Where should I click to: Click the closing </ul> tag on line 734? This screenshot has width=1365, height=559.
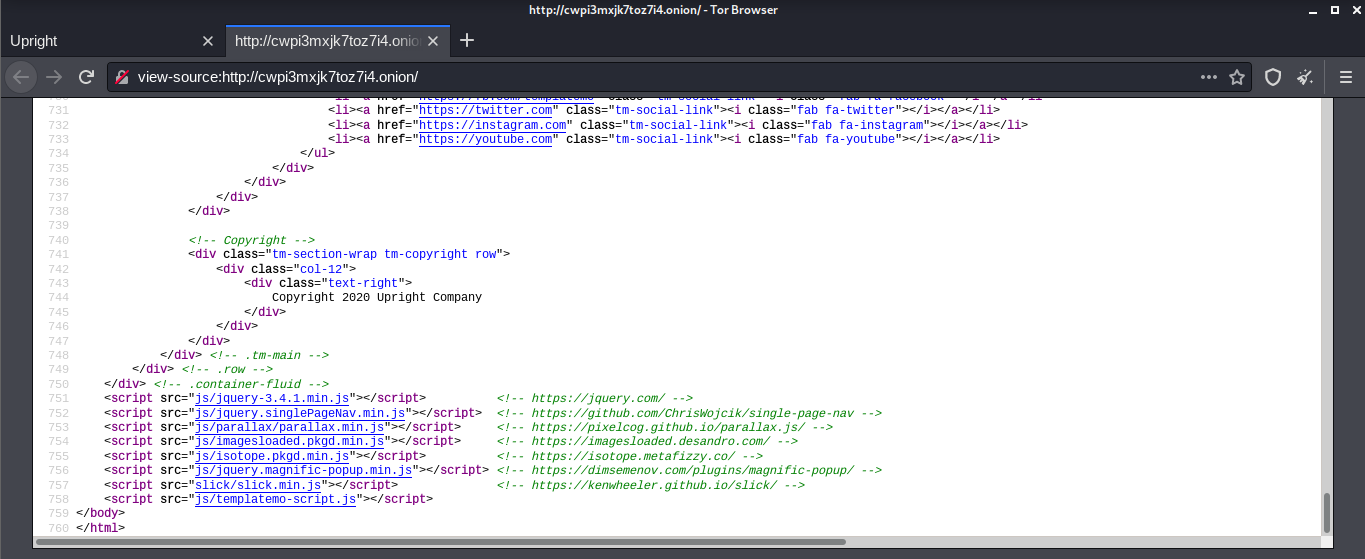(x=318, y=153)
